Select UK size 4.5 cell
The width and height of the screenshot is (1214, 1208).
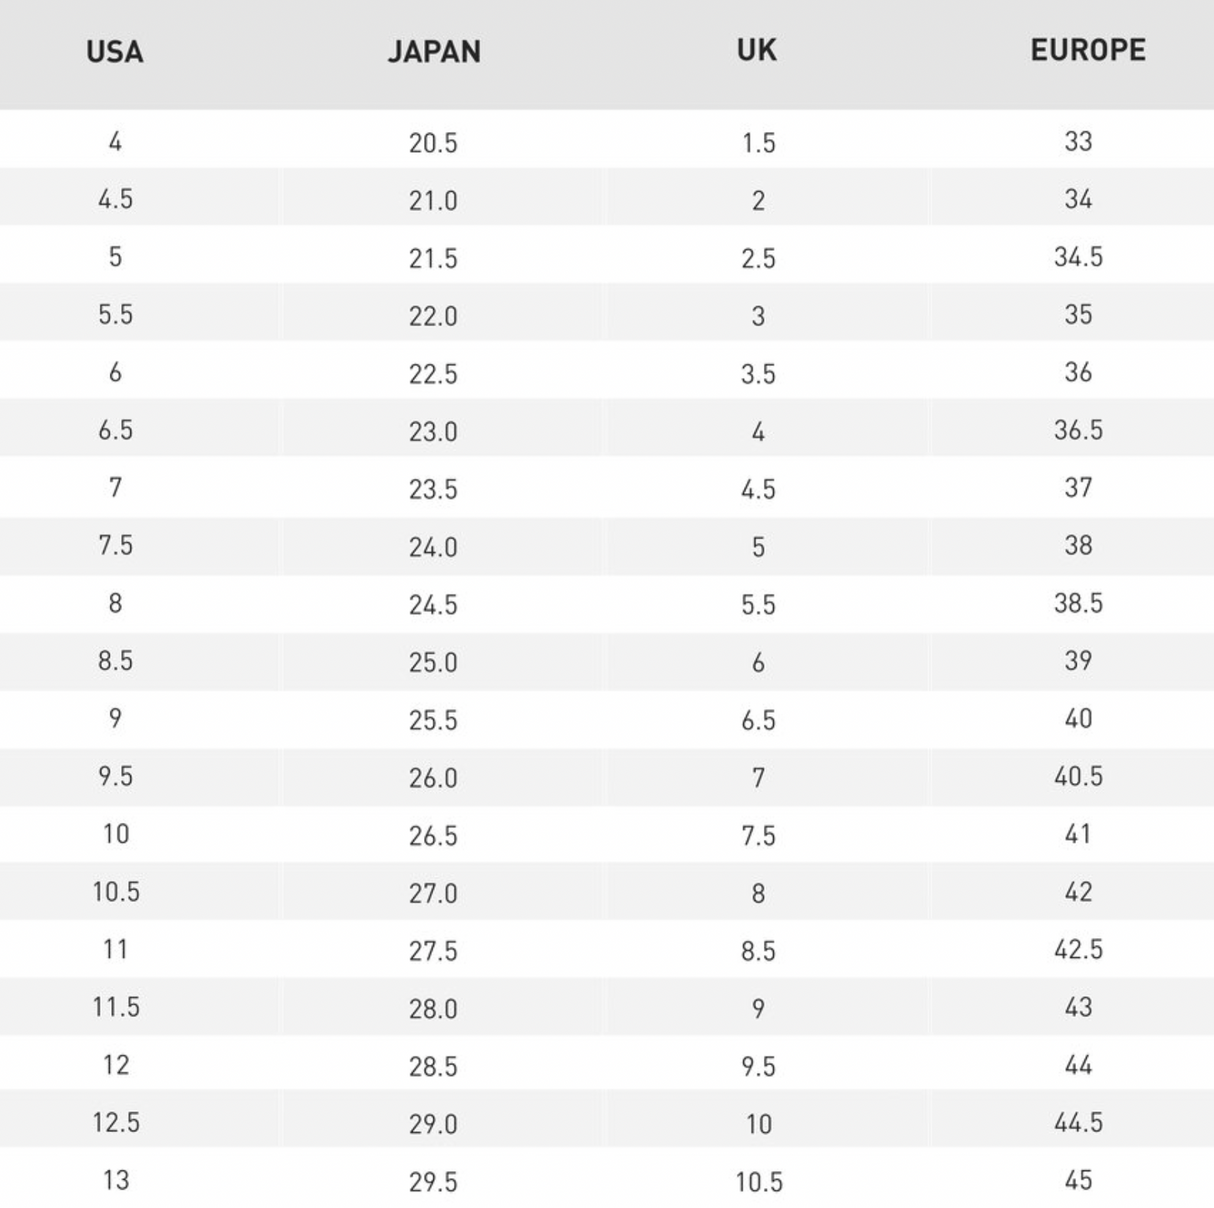click(758, 489)
